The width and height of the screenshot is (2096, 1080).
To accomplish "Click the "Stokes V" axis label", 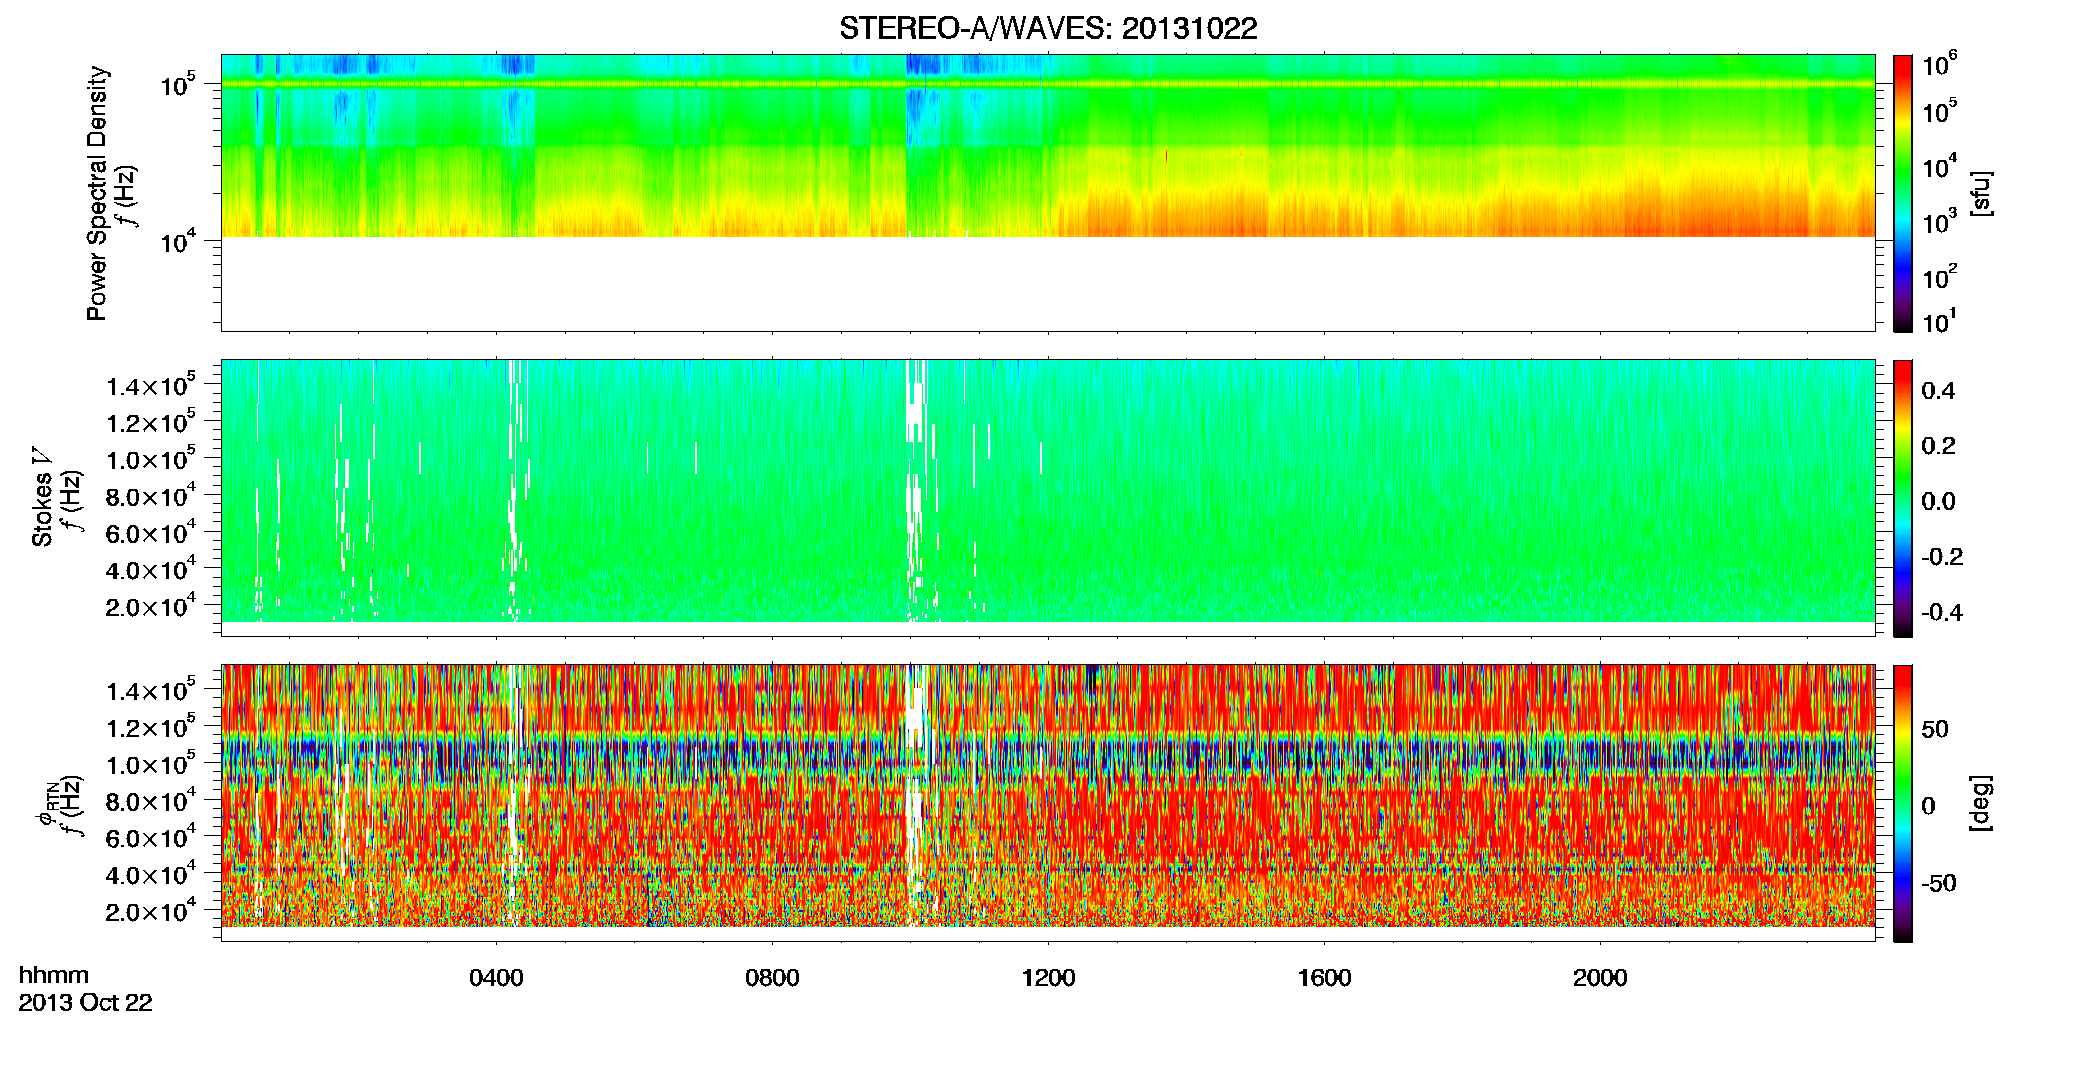I will click(42, 497).
